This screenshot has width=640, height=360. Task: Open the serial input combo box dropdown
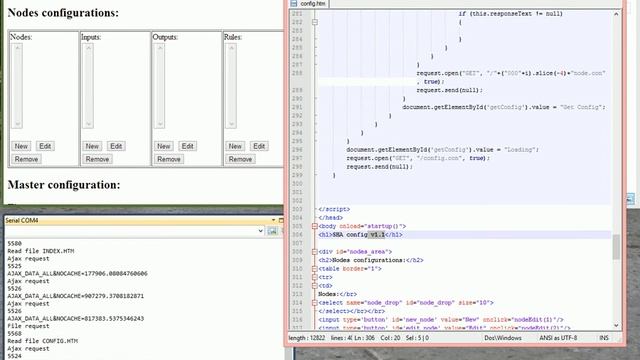coord(260,231)
